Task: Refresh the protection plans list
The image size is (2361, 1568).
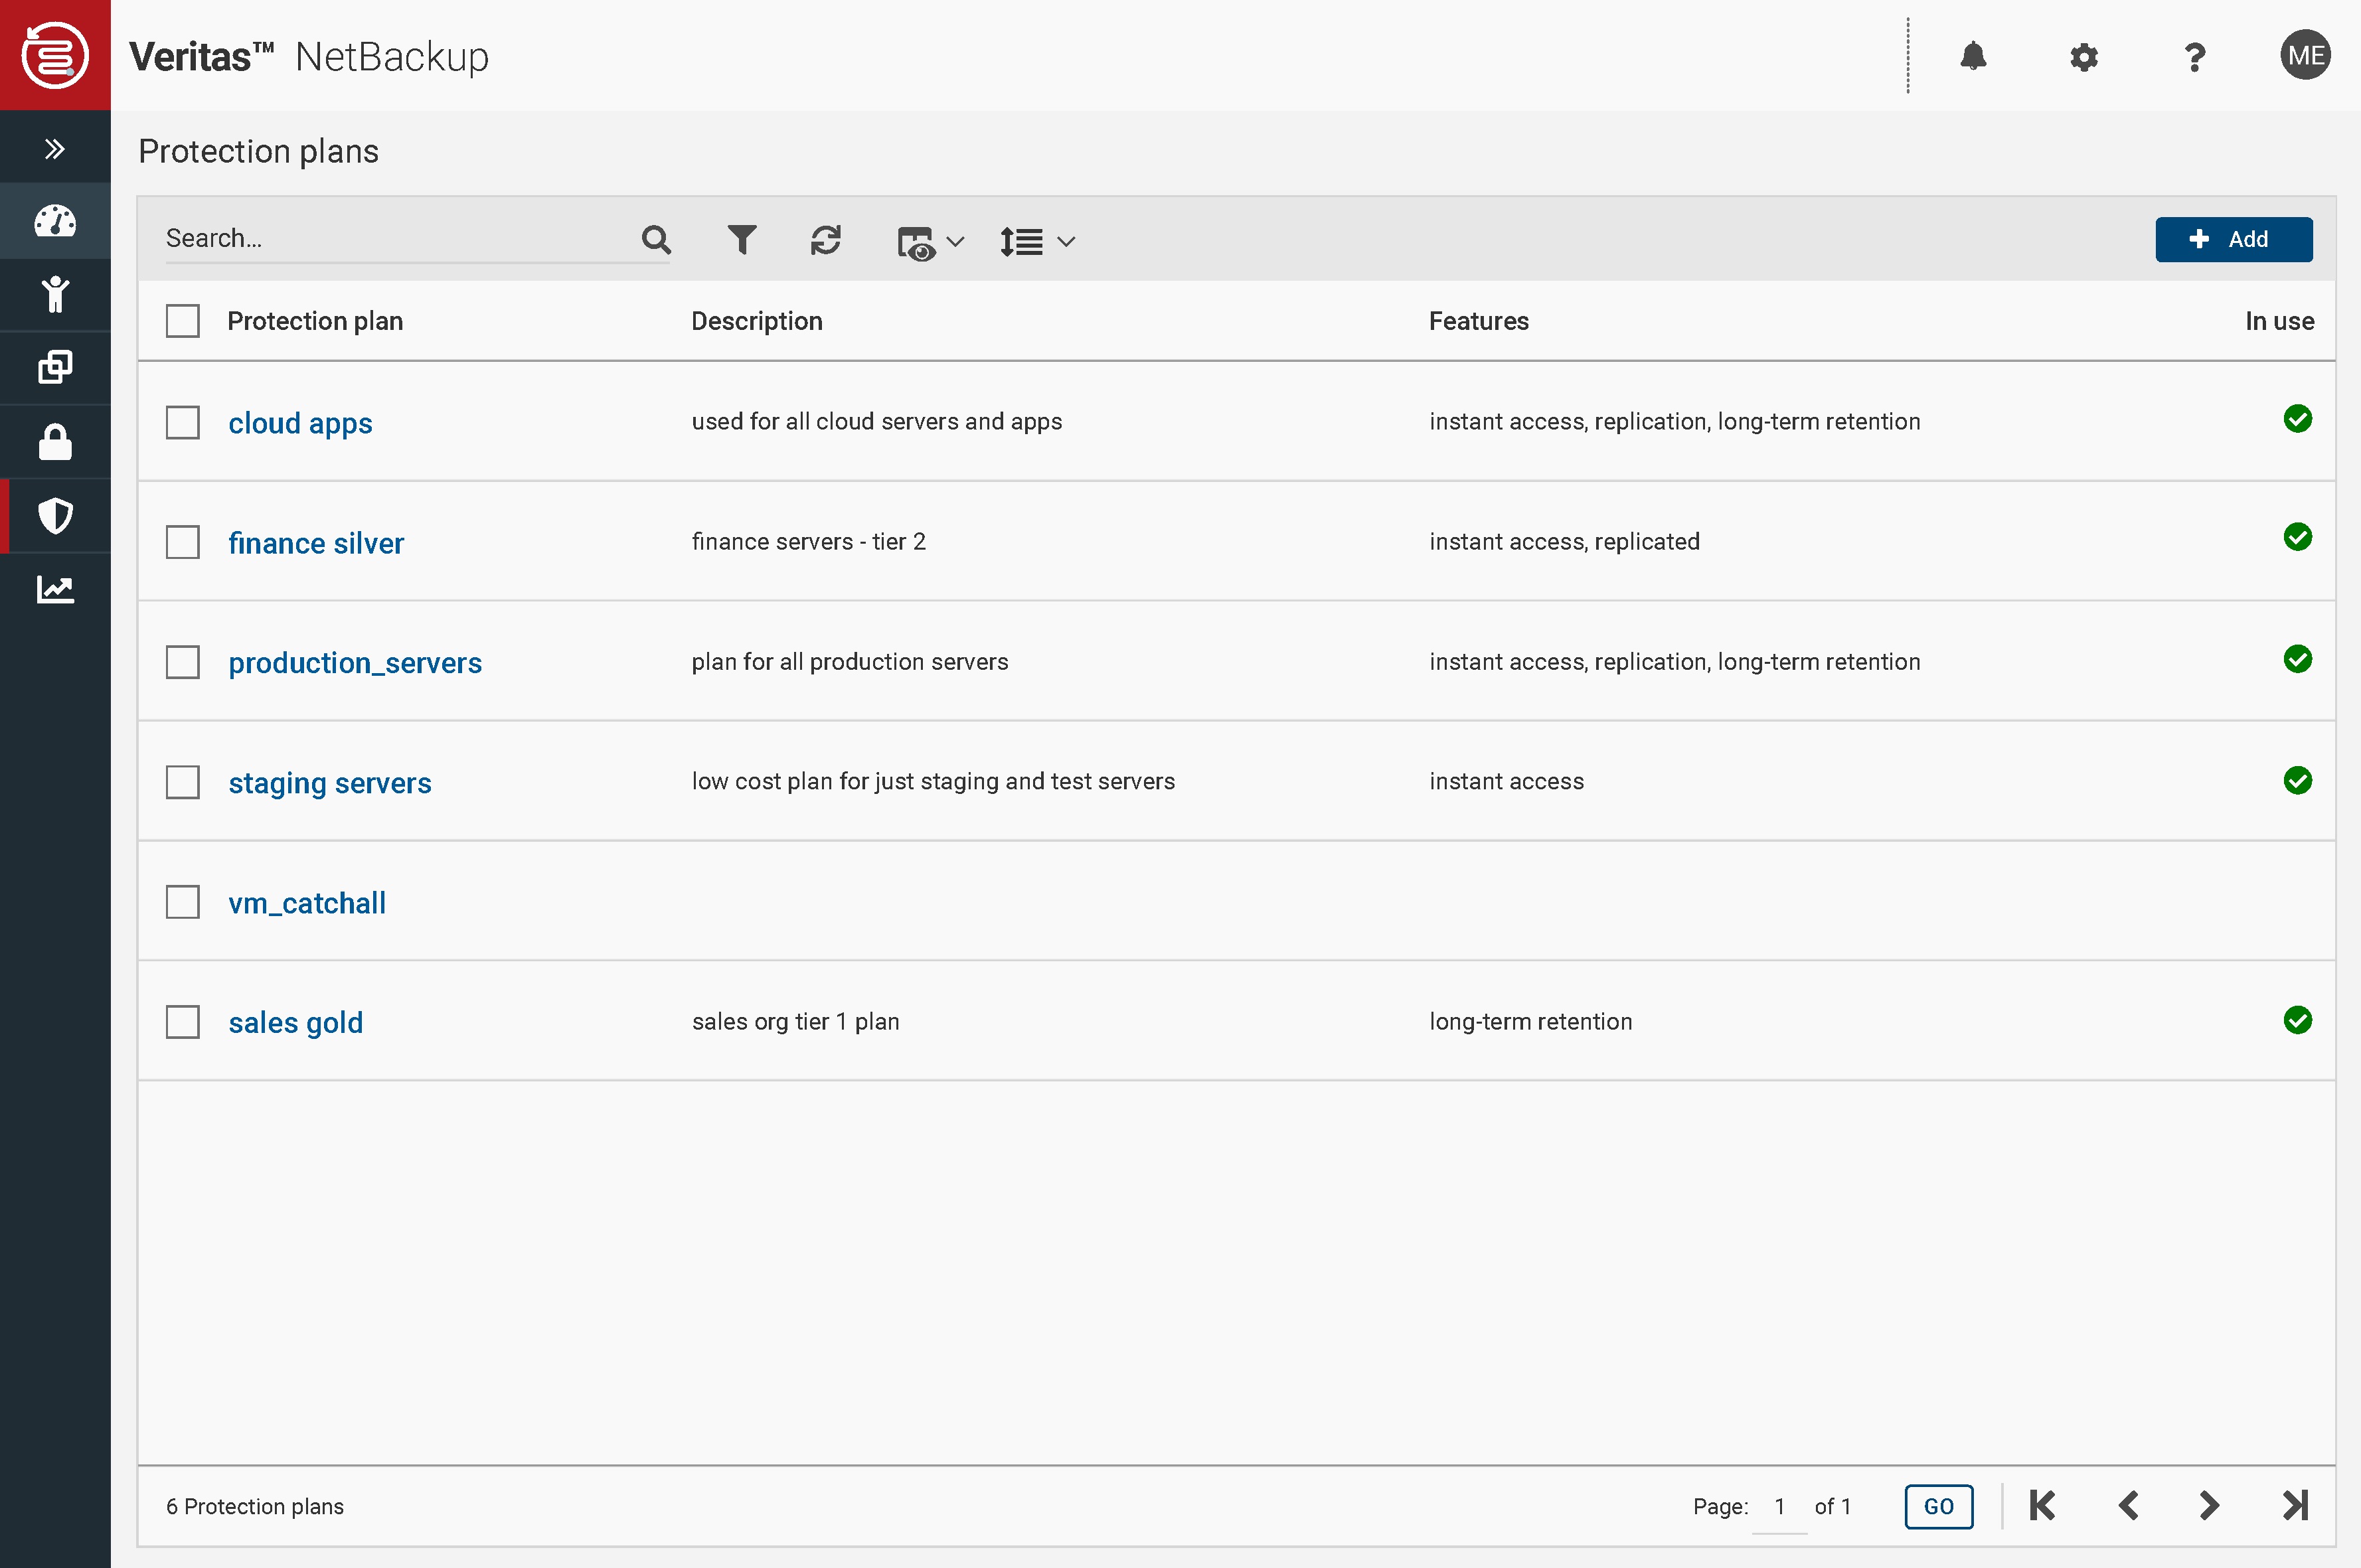Action: point(825,240)
